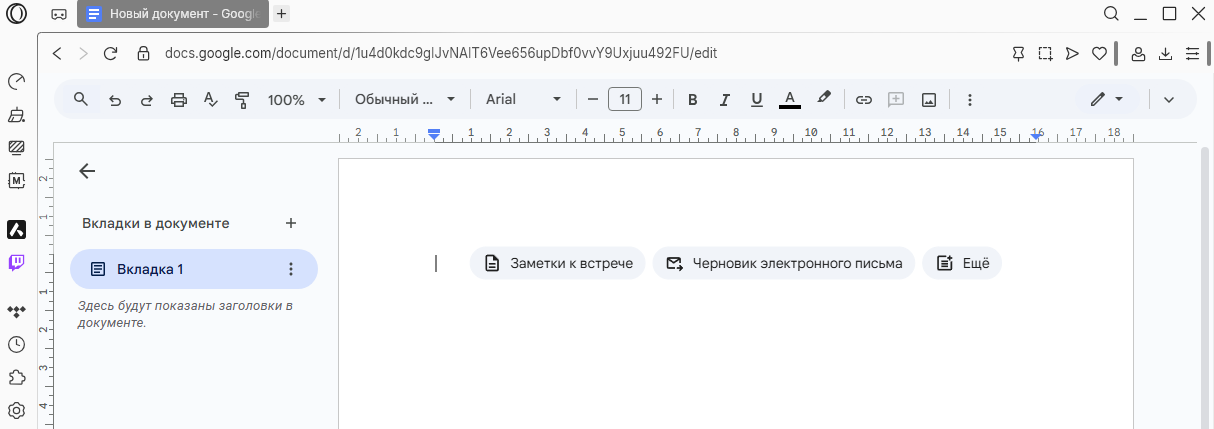Add a comment using toolbar icon
1214x429 pixels.
pyautogui.click(x=896, y=99)
